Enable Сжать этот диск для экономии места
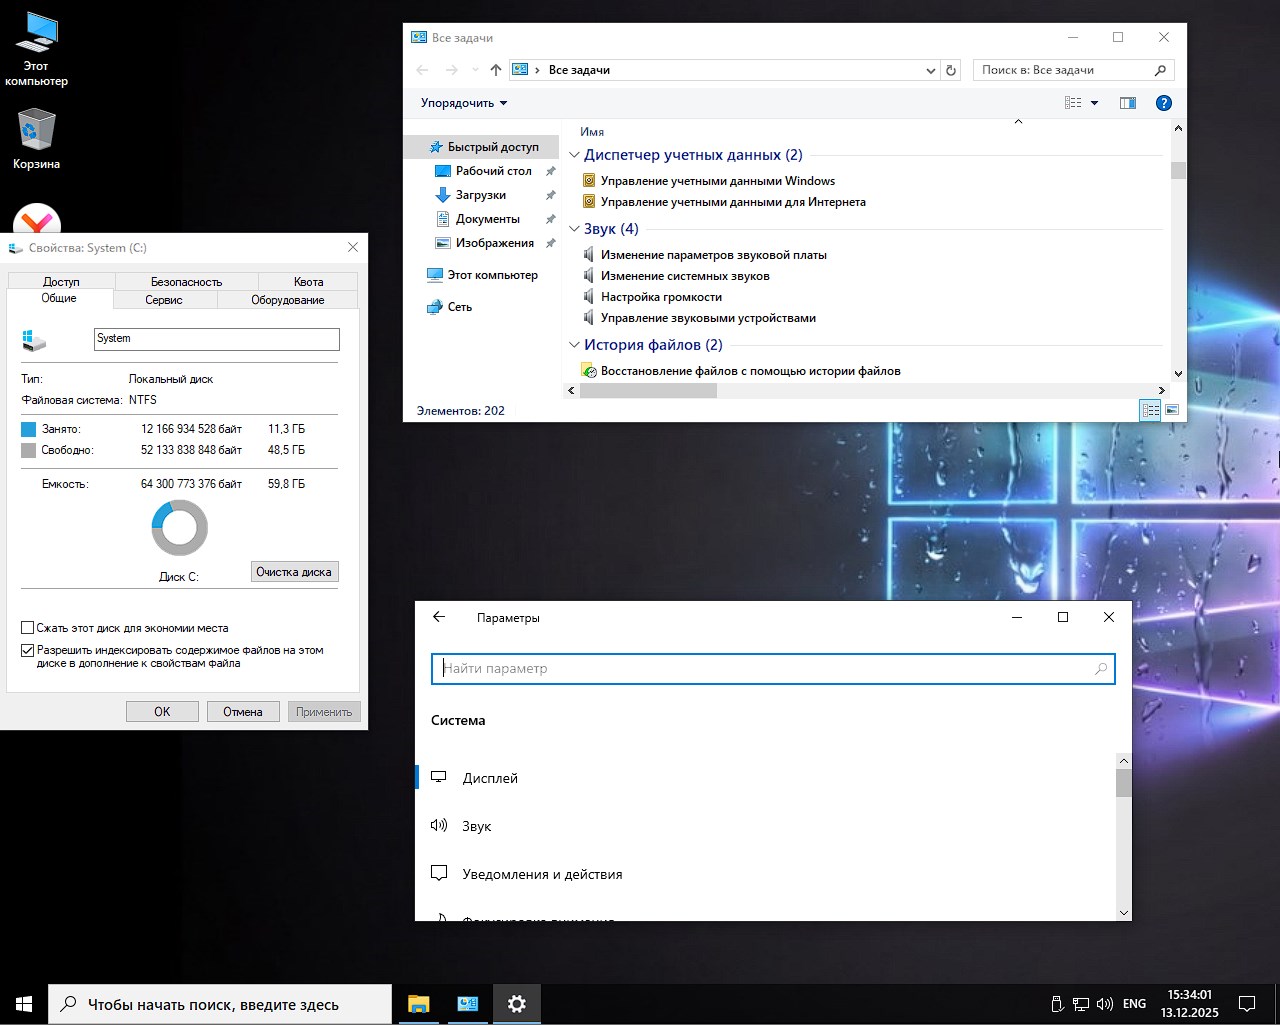The width and height of the screenshot is (1280, 1025). pos(28,627)
